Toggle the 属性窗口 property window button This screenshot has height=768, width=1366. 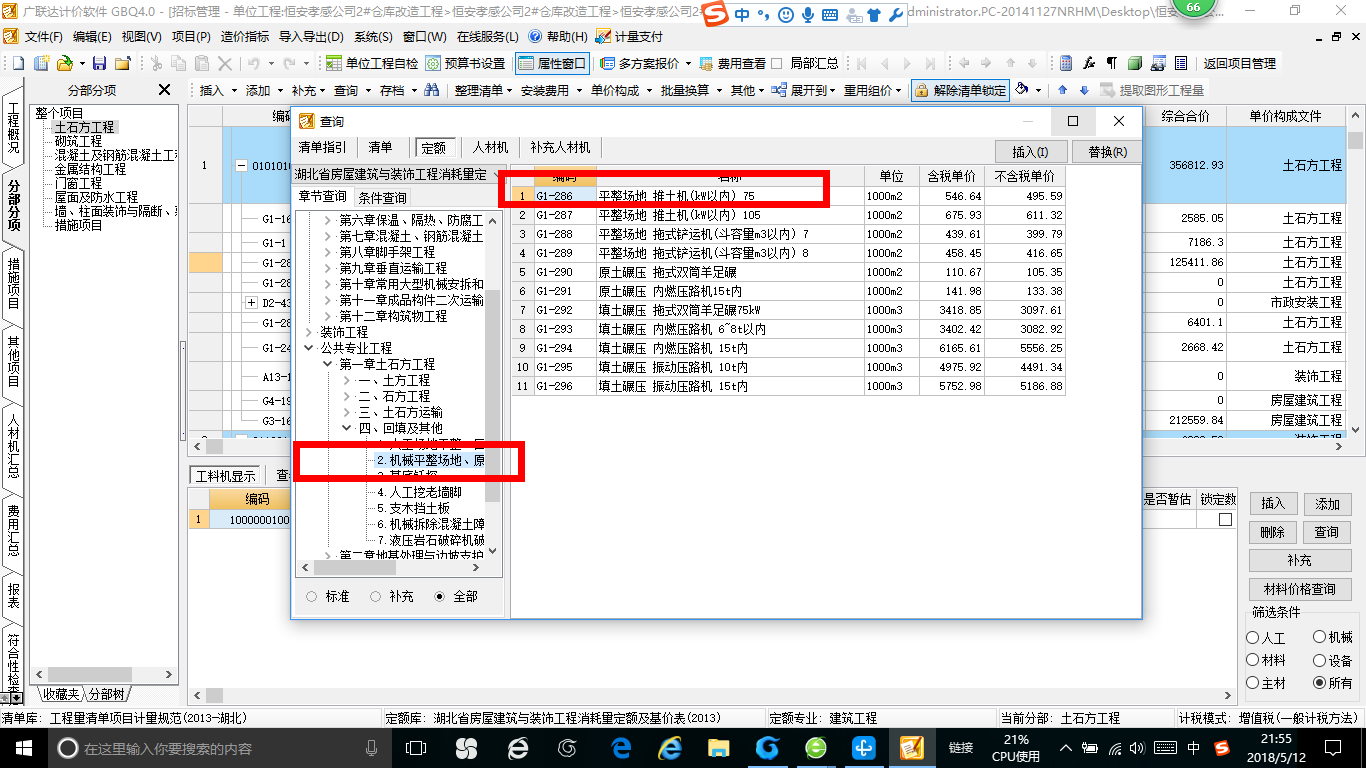(553, 63)
